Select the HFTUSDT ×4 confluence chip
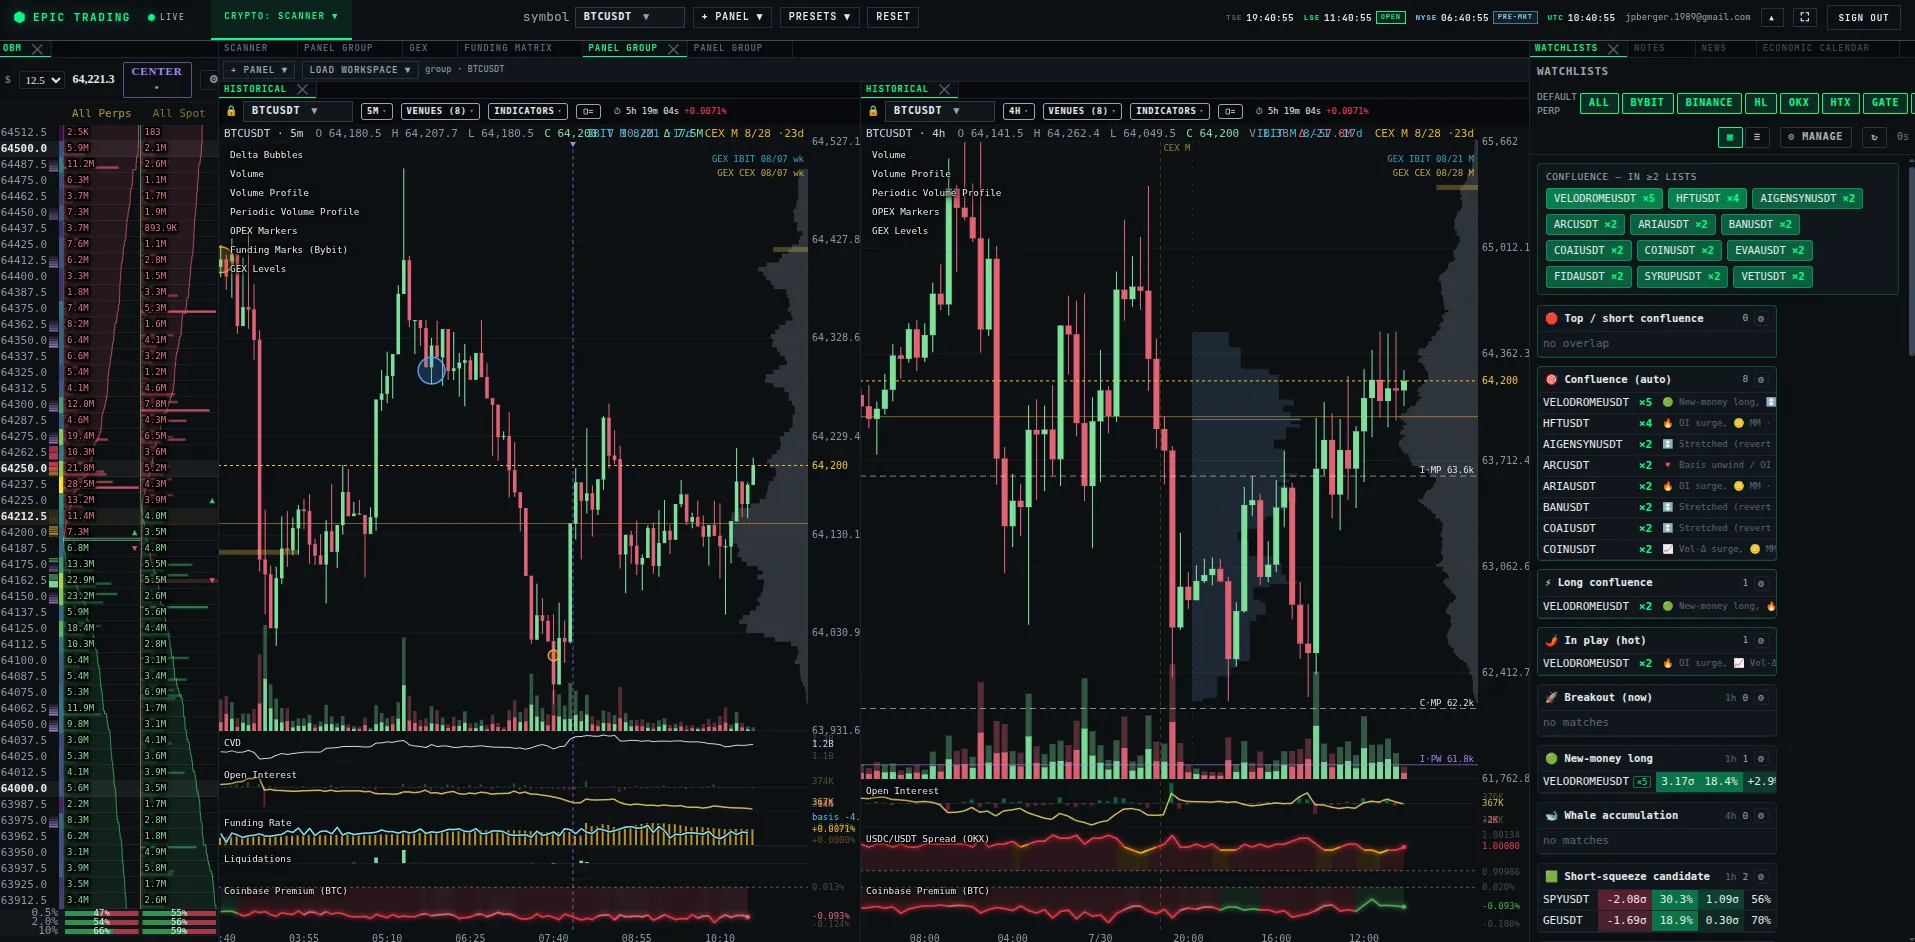Viewport: 1915px width, 942px height. [1707, 199]
